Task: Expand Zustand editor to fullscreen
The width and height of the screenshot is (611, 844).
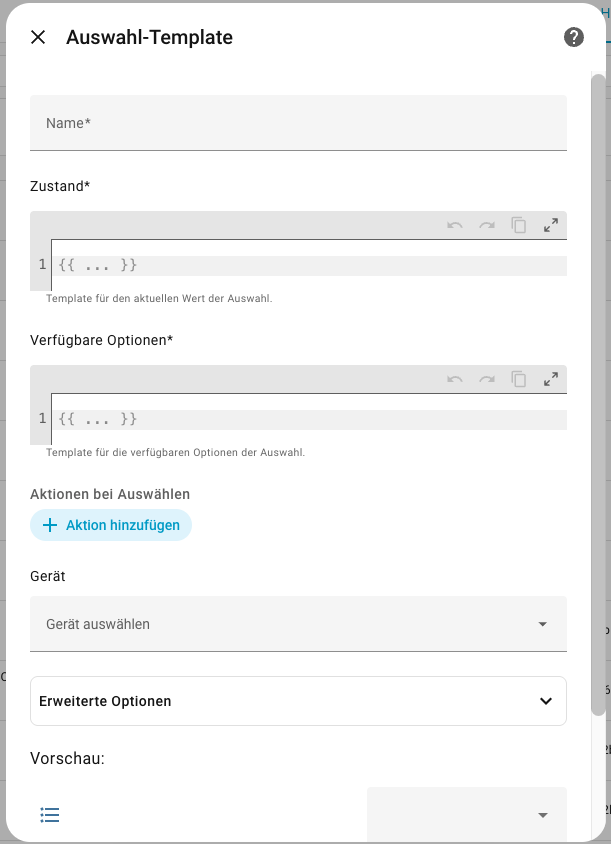Action: (x=551, y=225)
